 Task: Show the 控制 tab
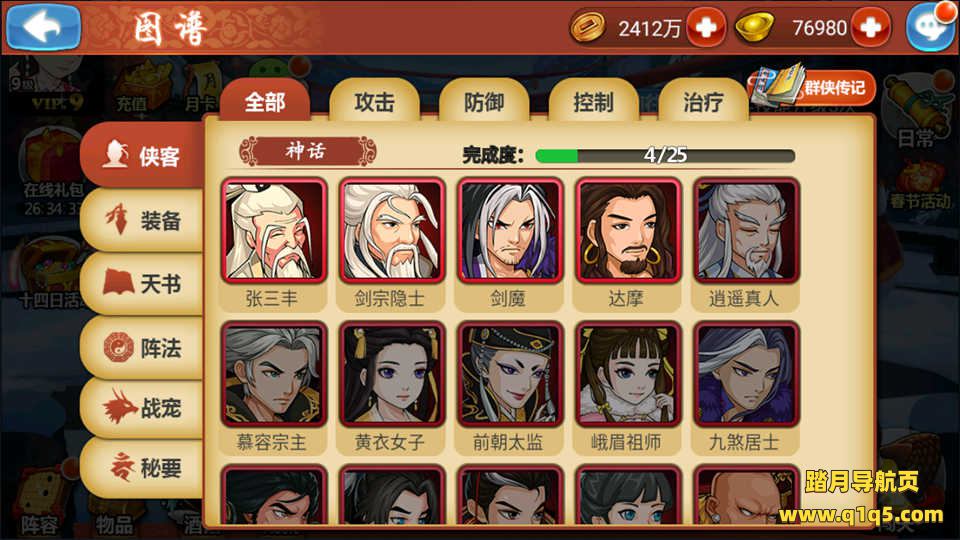(x=593, y=101)
